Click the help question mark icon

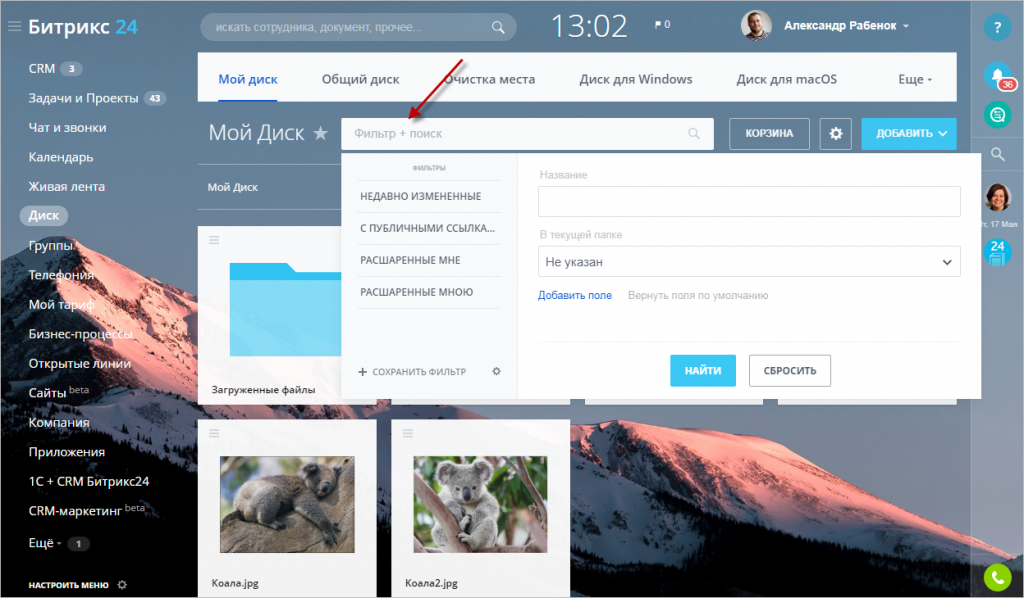997,27
